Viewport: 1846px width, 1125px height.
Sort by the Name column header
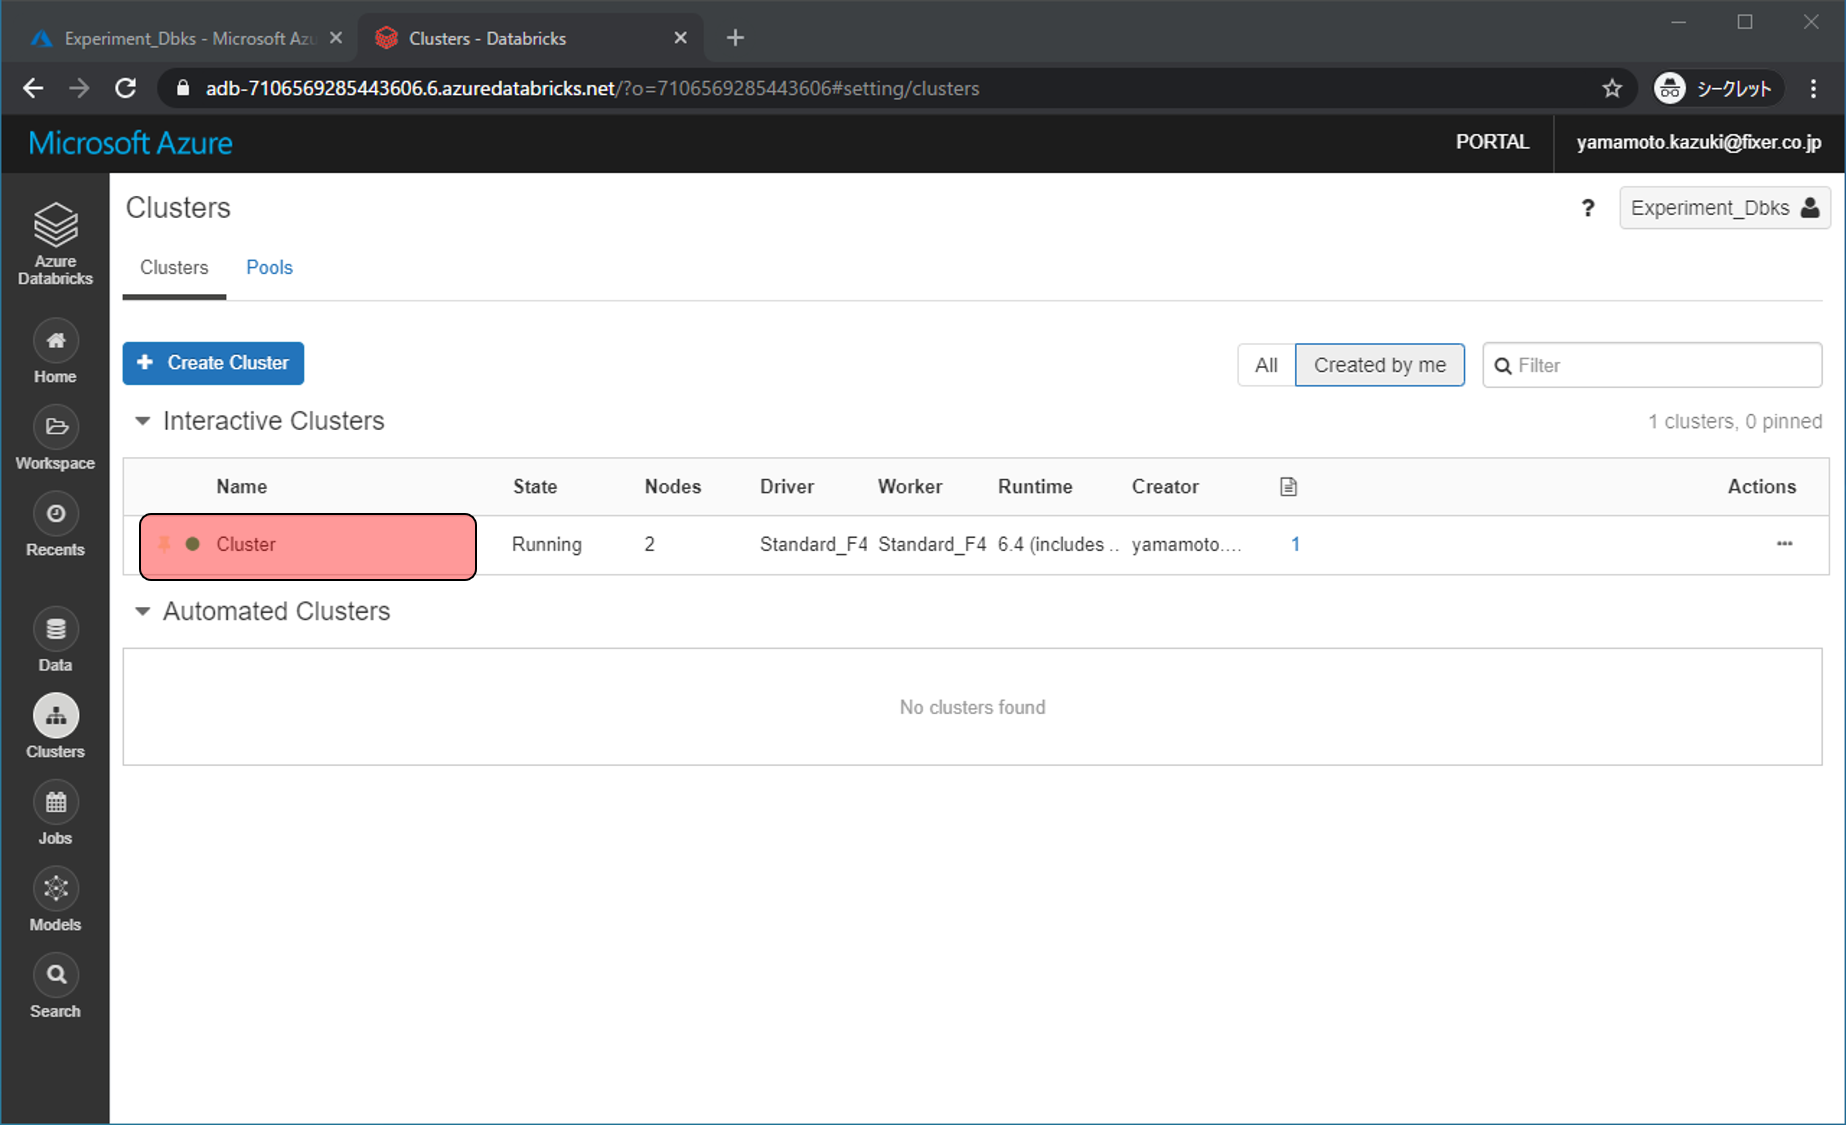coord(241,487)
